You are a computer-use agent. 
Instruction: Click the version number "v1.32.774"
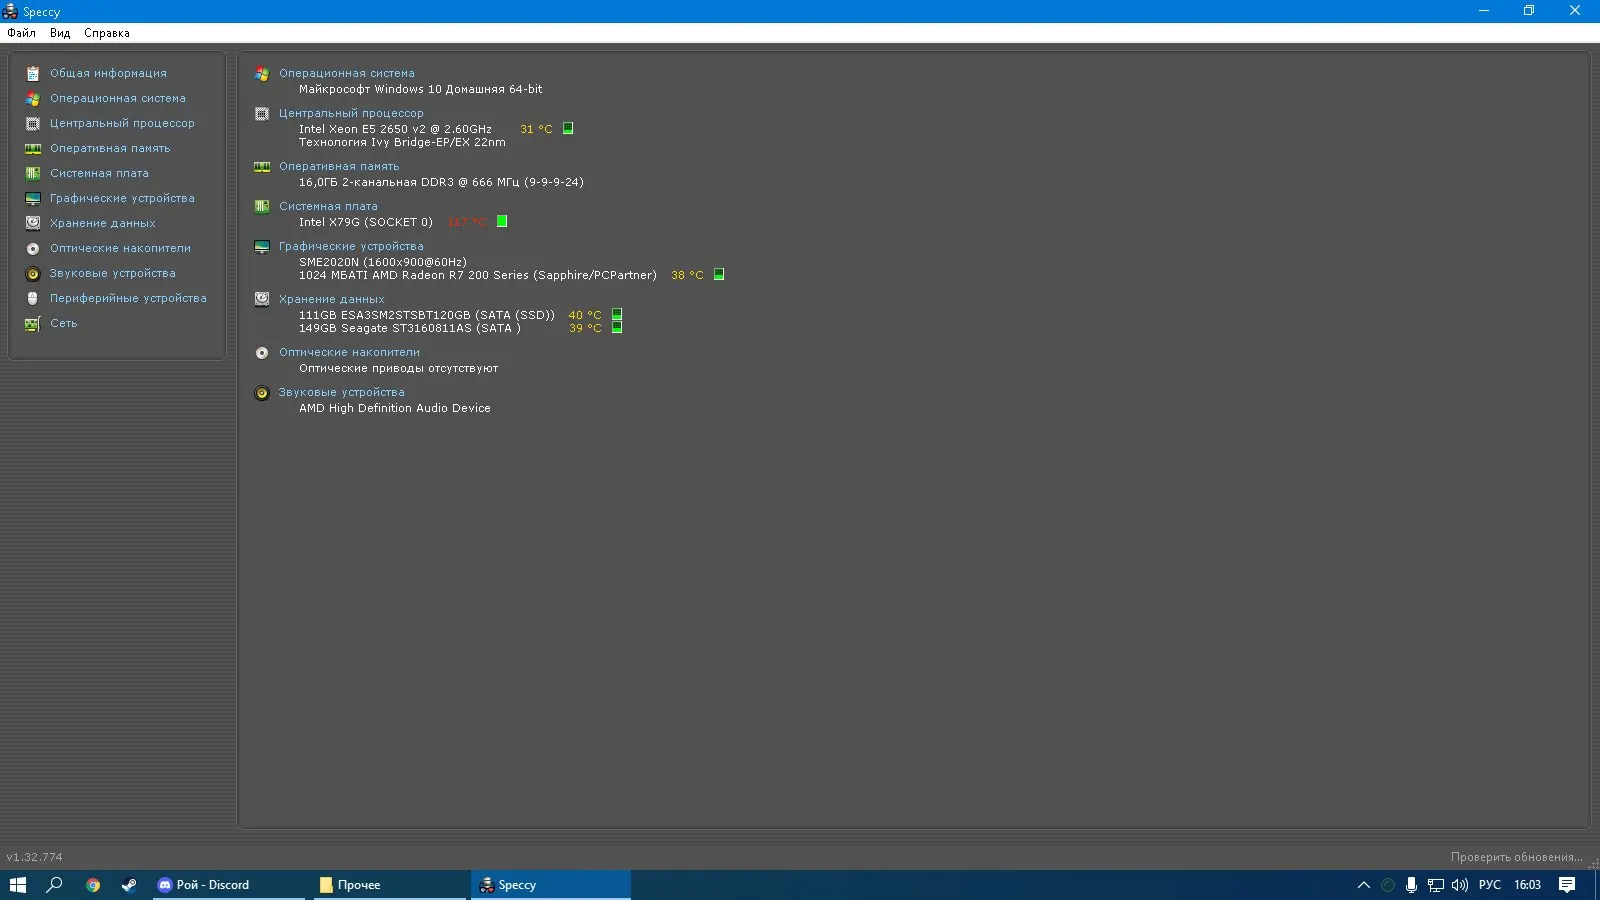coord(34,857)
